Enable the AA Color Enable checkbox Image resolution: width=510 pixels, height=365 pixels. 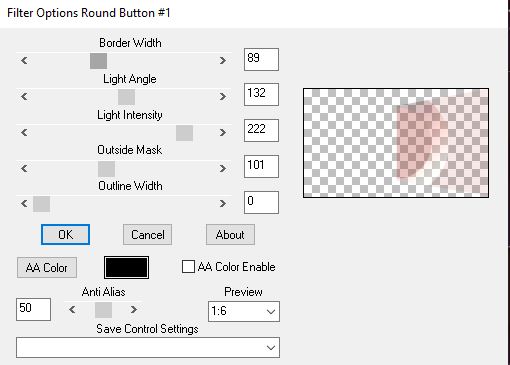click(188, 267)
